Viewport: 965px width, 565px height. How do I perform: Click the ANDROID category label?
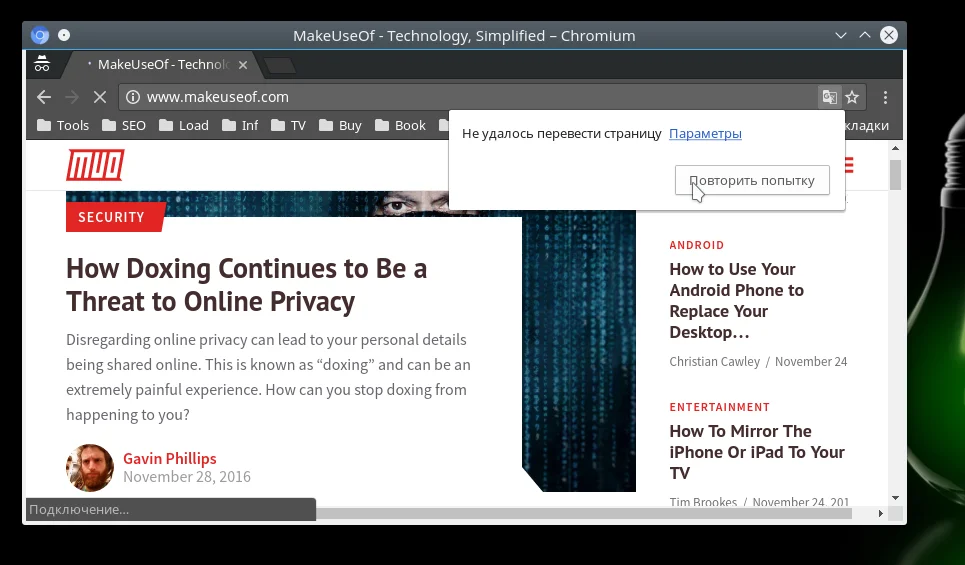(x=697, y=245)
